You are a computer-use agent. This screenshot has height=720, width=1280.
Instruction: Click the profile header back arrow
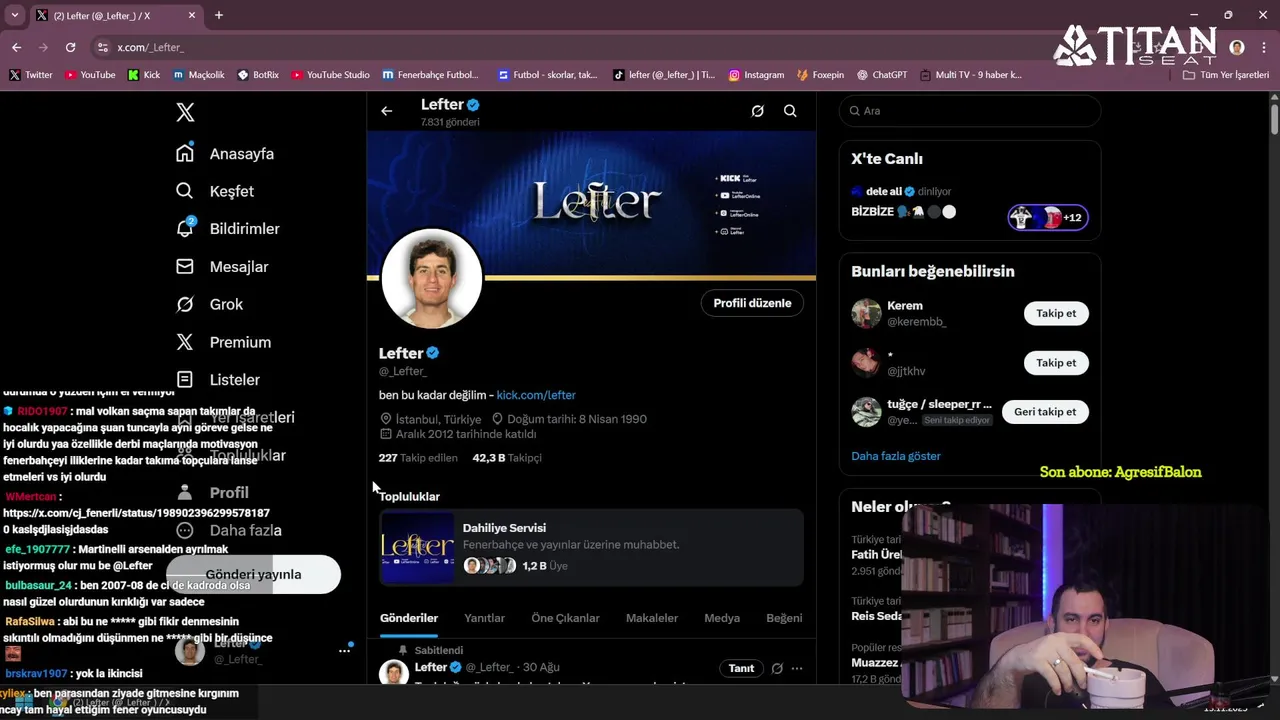[x=387, y=111]
